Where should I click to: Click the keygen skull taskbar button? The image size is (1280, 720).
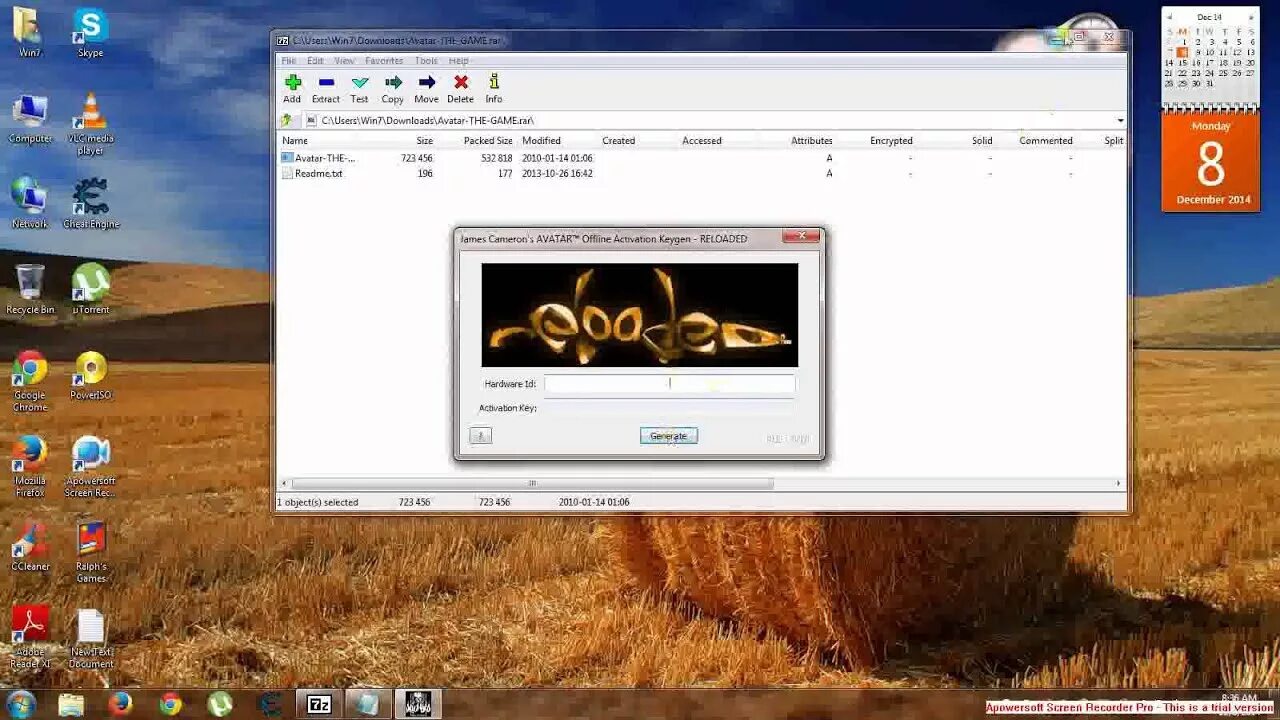point(418,704)
